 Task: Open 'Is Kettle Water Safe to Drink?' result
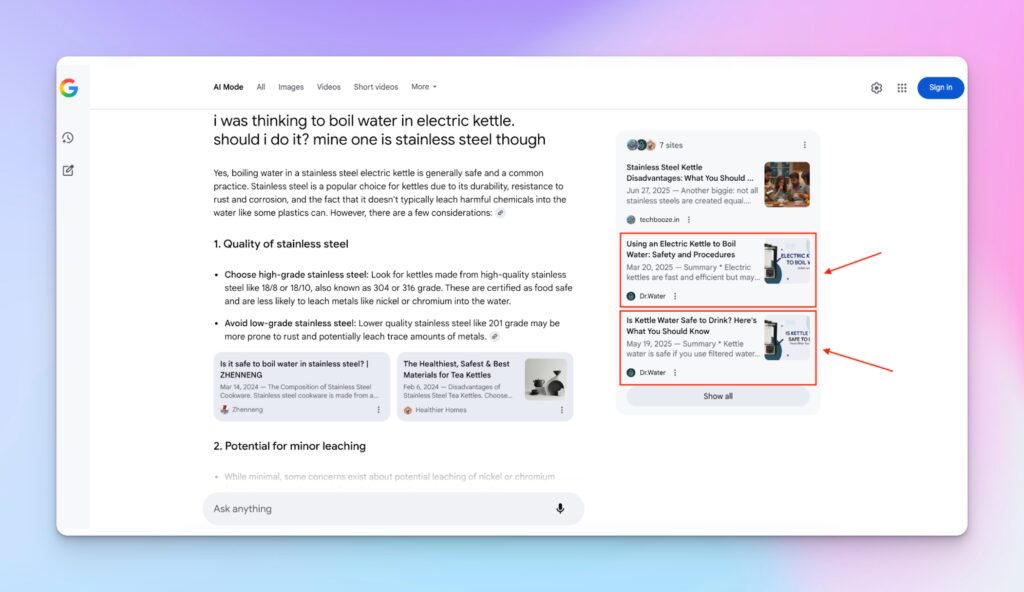click(x=692, y=326)
